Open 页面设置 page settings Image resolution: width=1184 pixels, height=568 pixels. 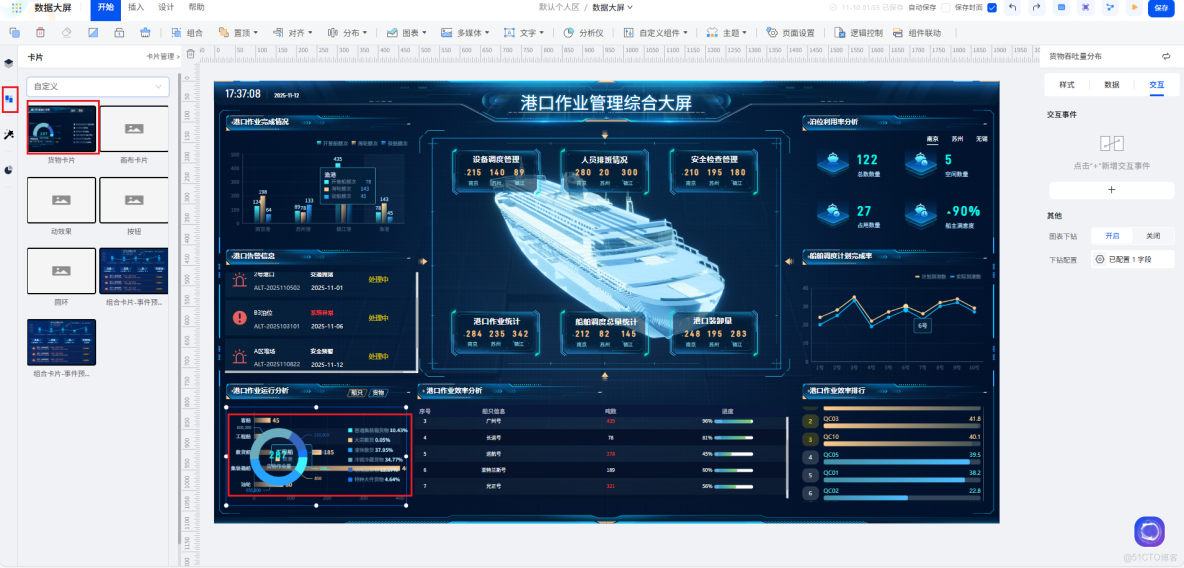pos(791,32)
